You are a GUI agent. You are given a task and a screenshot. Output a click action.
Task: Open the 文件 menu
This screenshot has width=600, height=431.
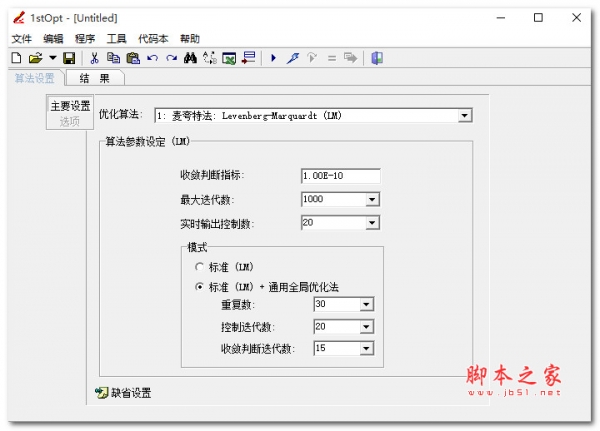tap(21, 39)
